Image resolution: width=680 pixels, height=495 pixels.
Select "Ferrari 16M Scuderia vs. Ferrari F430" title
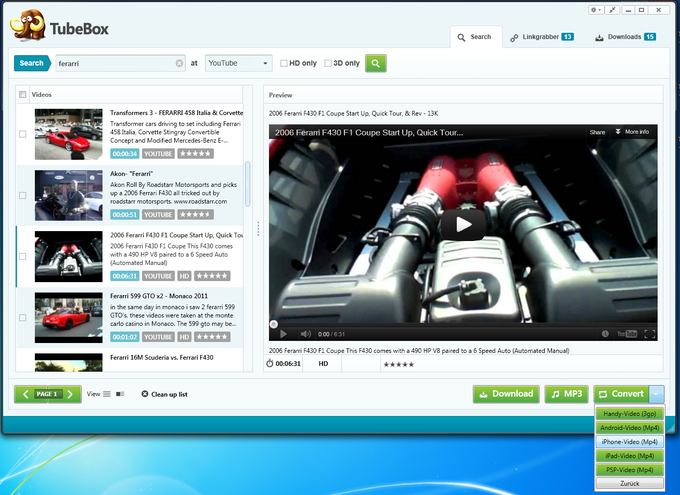tap(161, 357)
